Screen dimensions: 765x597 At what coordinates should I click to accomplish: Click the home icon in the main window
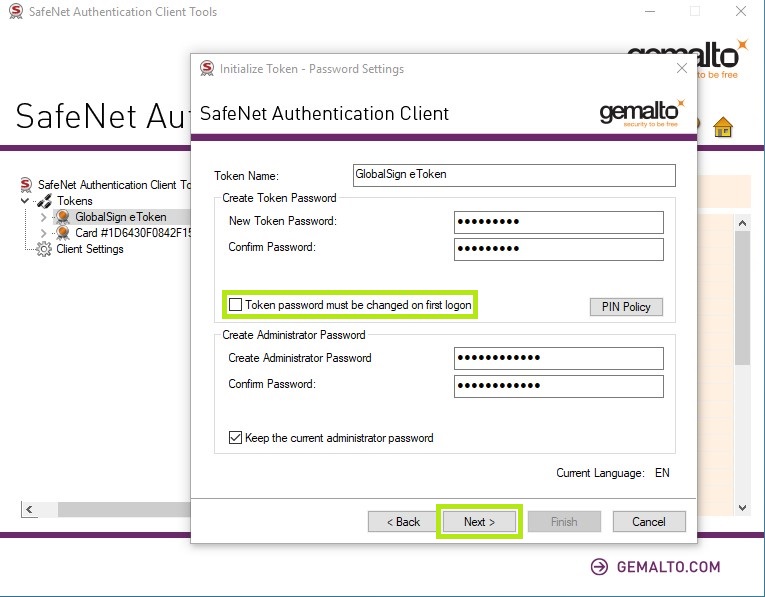coord(723,127)
